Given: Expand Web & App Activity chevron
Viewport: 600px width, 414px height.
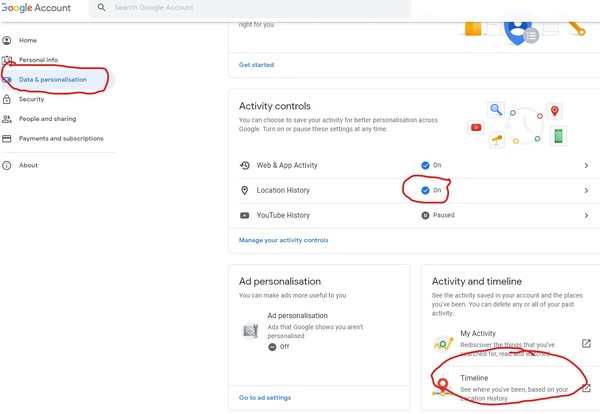Looking at the screenshot, I should pos(586,165).
